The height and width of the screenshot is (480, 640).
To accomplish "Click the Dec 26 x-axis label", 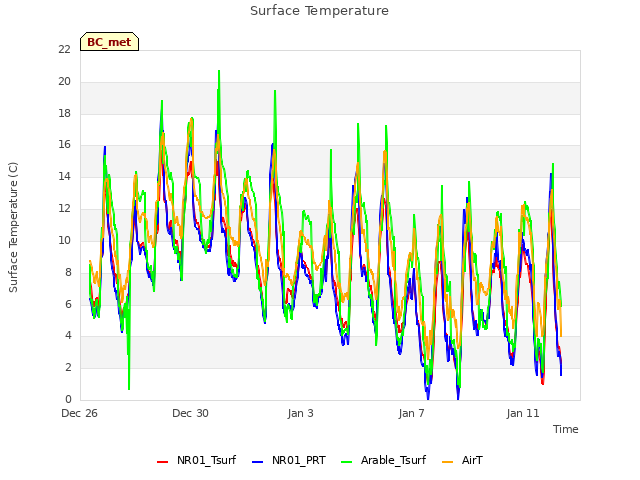I will point(80,413).
